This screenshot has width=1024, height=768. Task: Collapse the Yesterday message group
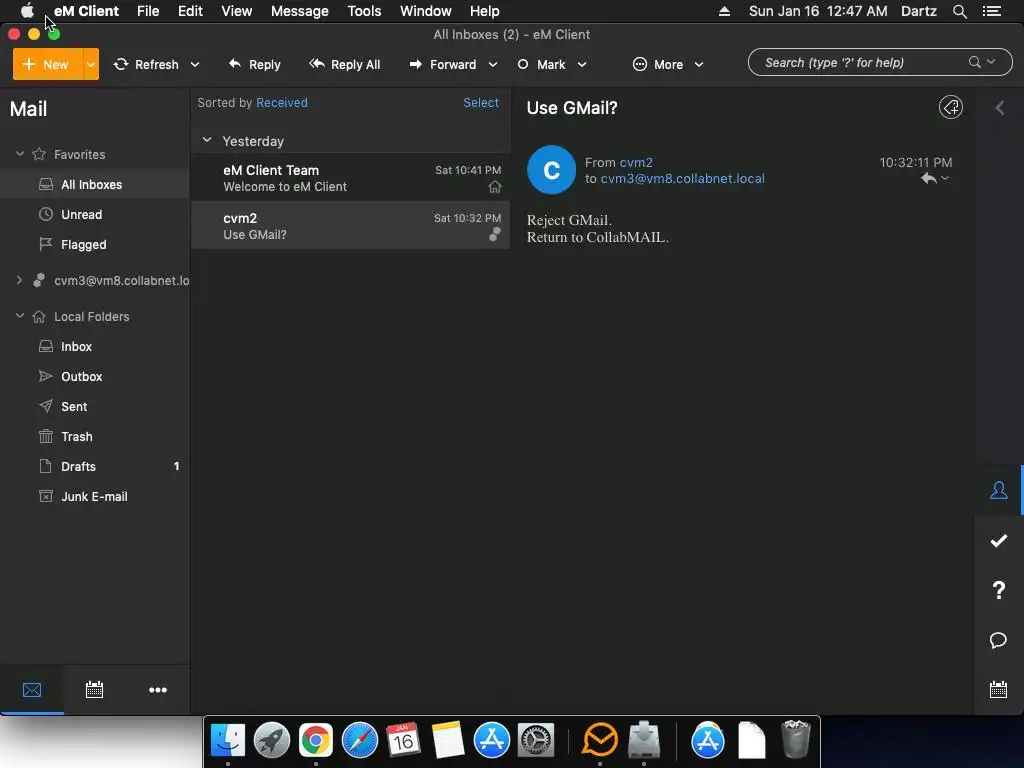(207, 140)
